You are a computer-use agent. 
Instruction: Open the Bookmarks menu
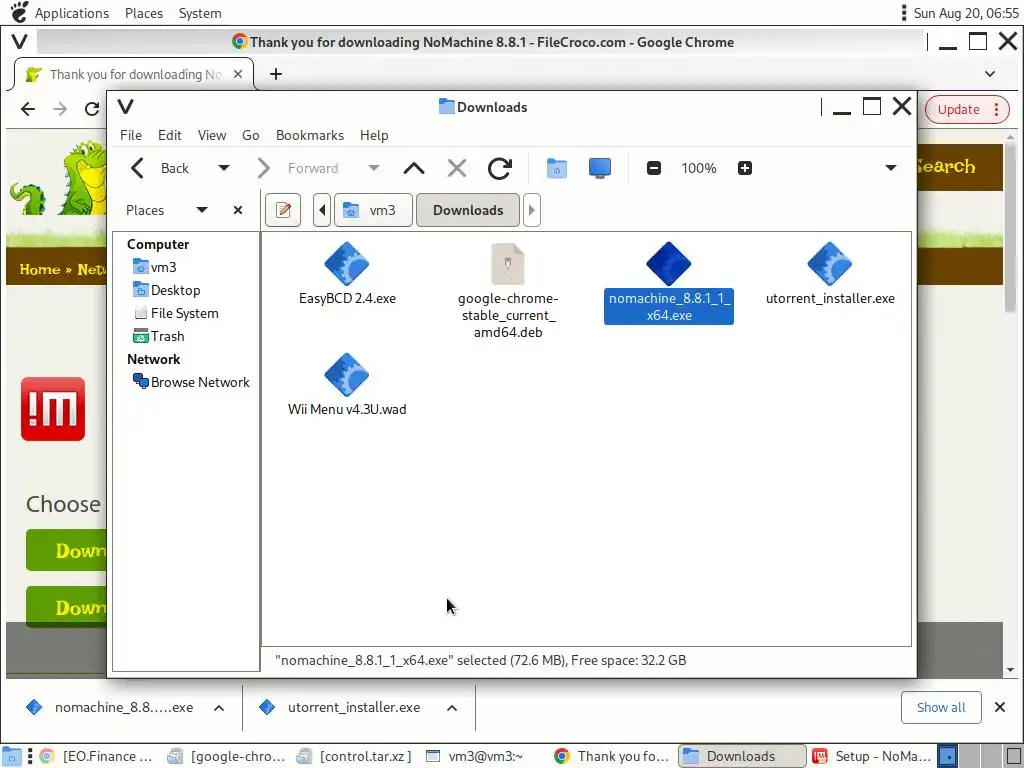click(310, 135)
